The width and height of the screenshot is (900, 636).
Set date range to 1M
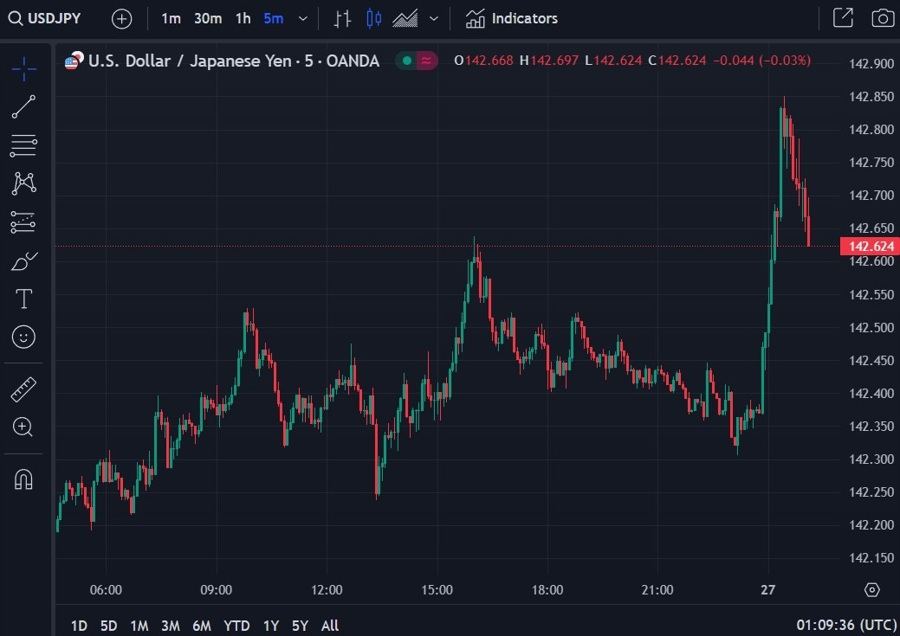(139, 626)
